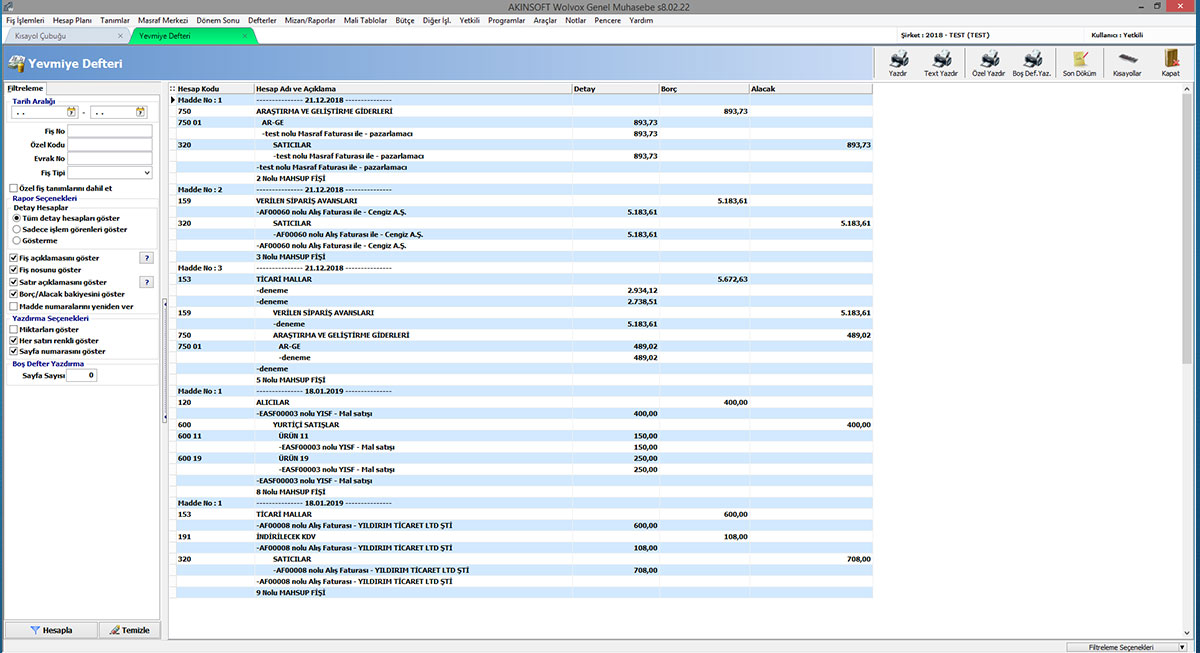1200x653 pixels.
Task: Click the Yazdır print icon
Action: pyautogui.click(x=898, y=60)
